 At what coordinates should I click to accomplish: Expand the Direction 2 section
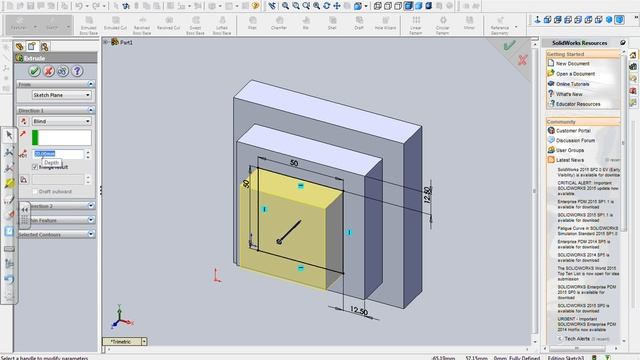pyautogui.click(x=91, y=206)
